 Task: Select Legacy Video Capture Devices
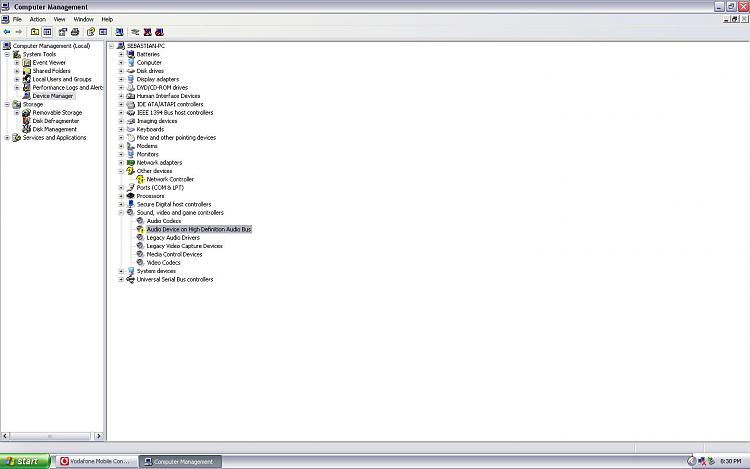click(184, 246)
